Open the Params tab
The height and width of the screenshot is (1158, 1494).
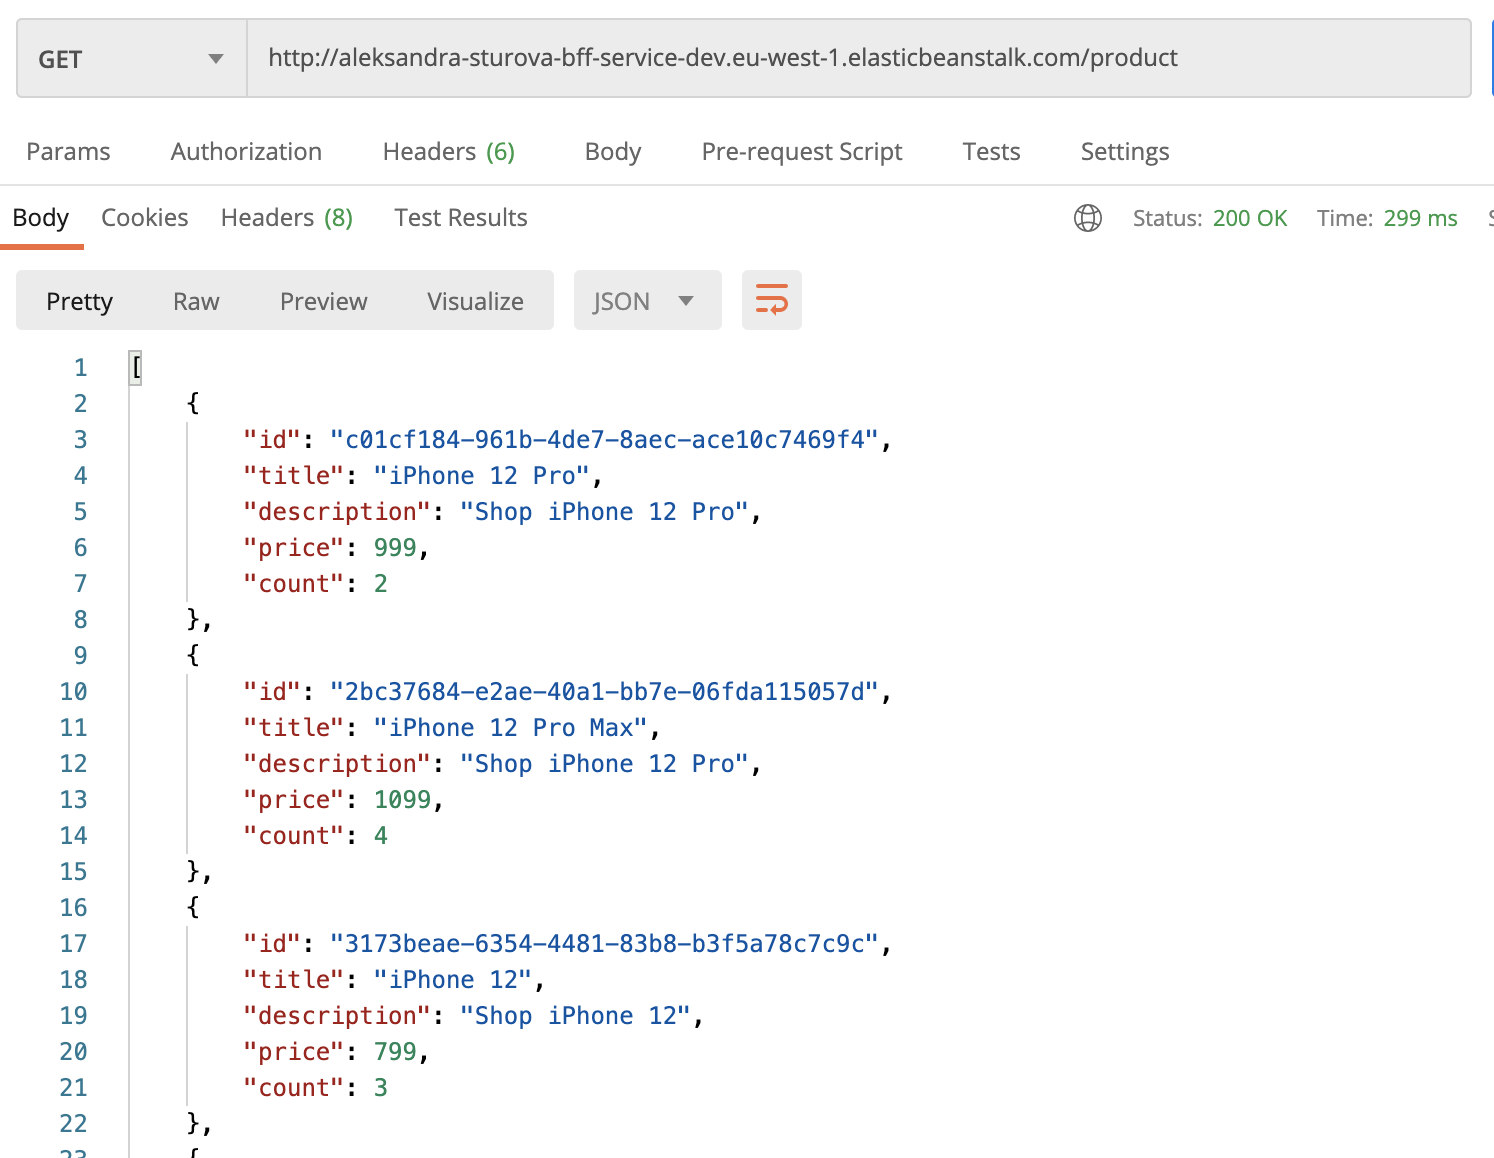68,152
